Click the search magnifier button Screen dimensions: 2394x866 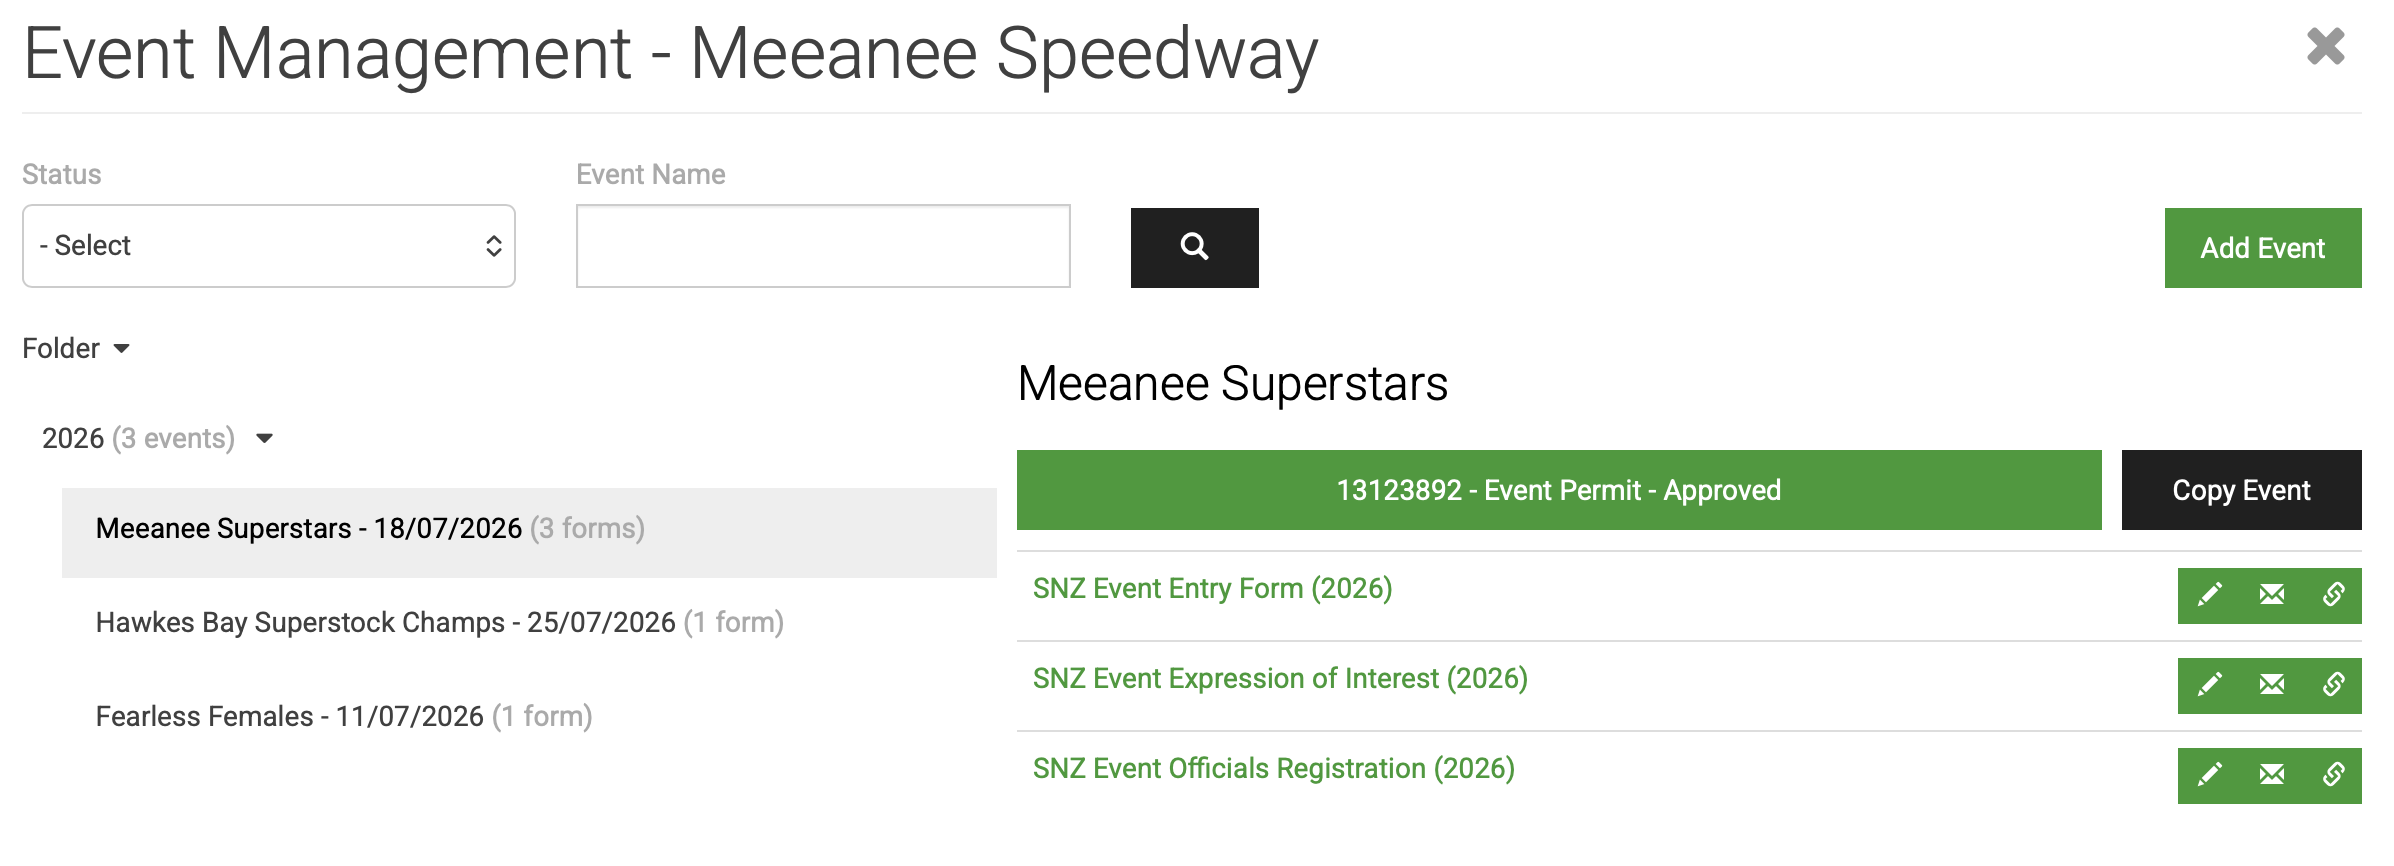coord(1194,247)
